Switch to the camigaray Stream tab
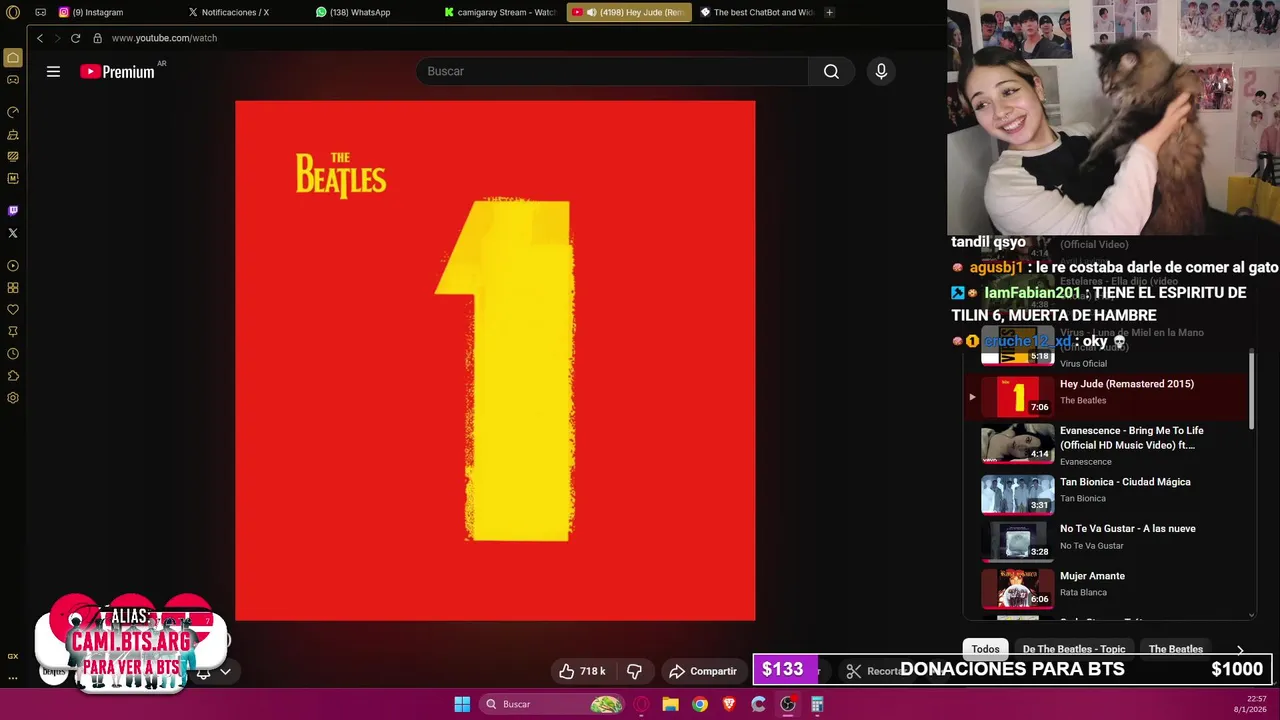Viewport: 1280px width, 720px height. 500,12
